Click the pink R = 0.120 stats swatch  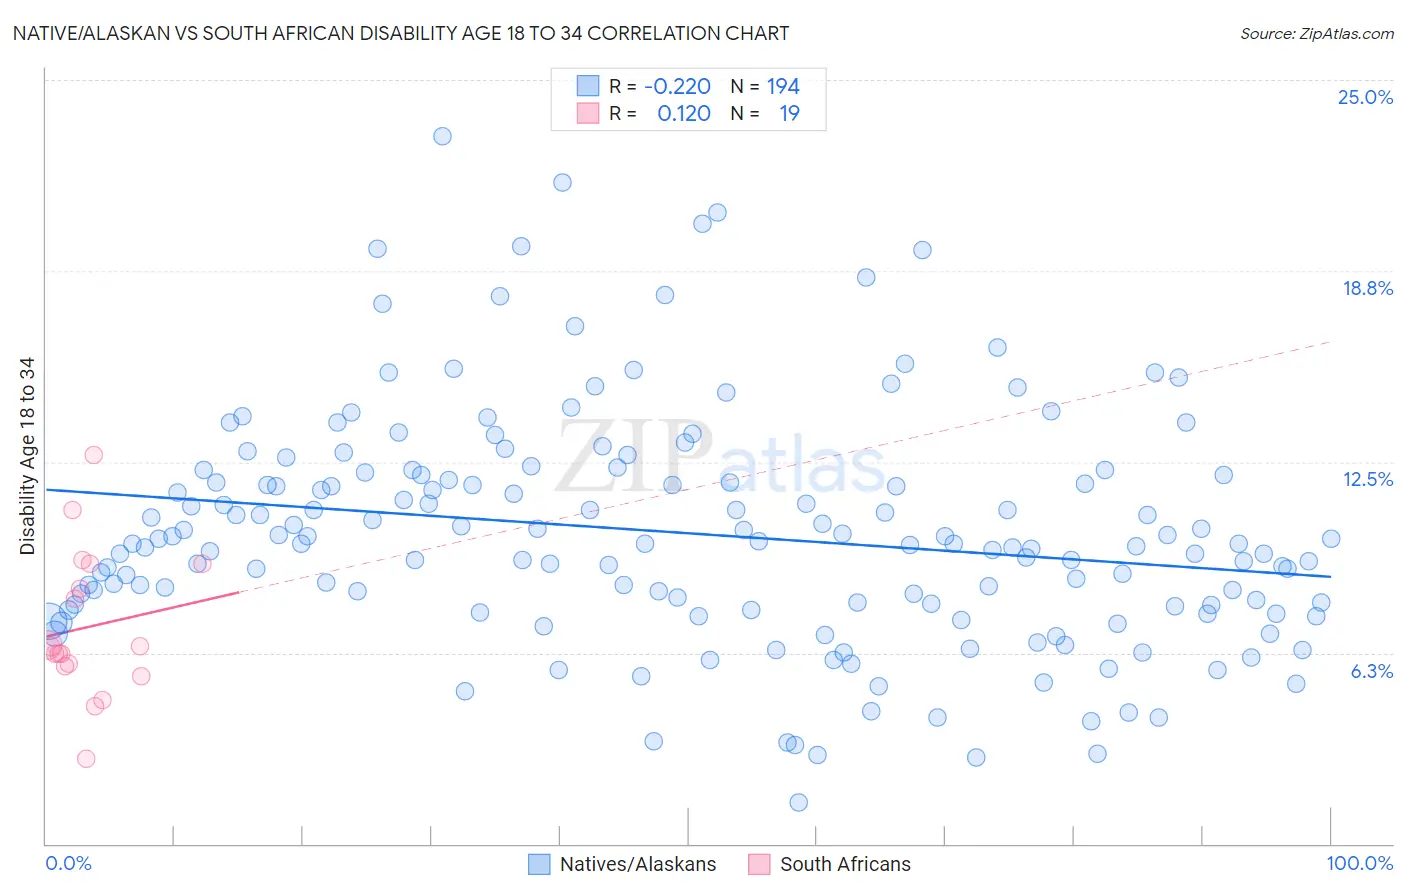pos(587,113)
